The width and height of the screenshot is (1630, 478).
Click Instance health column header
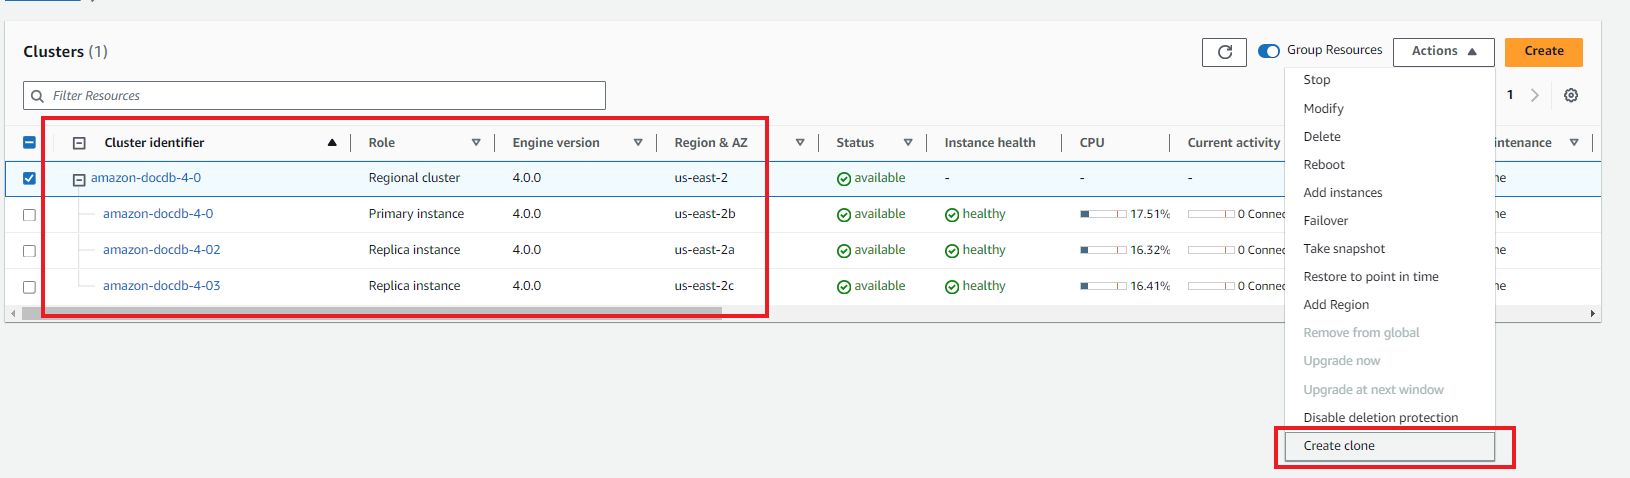click(990, 143)
